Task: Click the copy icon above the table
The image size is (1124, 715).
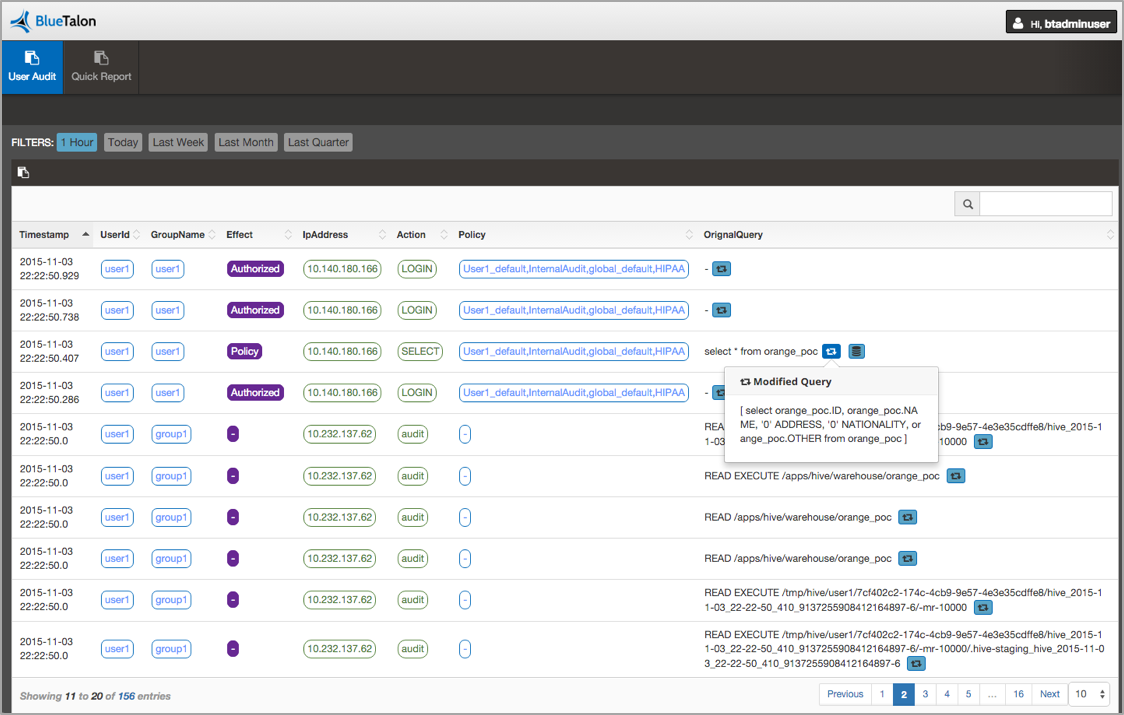Action: 23,173
